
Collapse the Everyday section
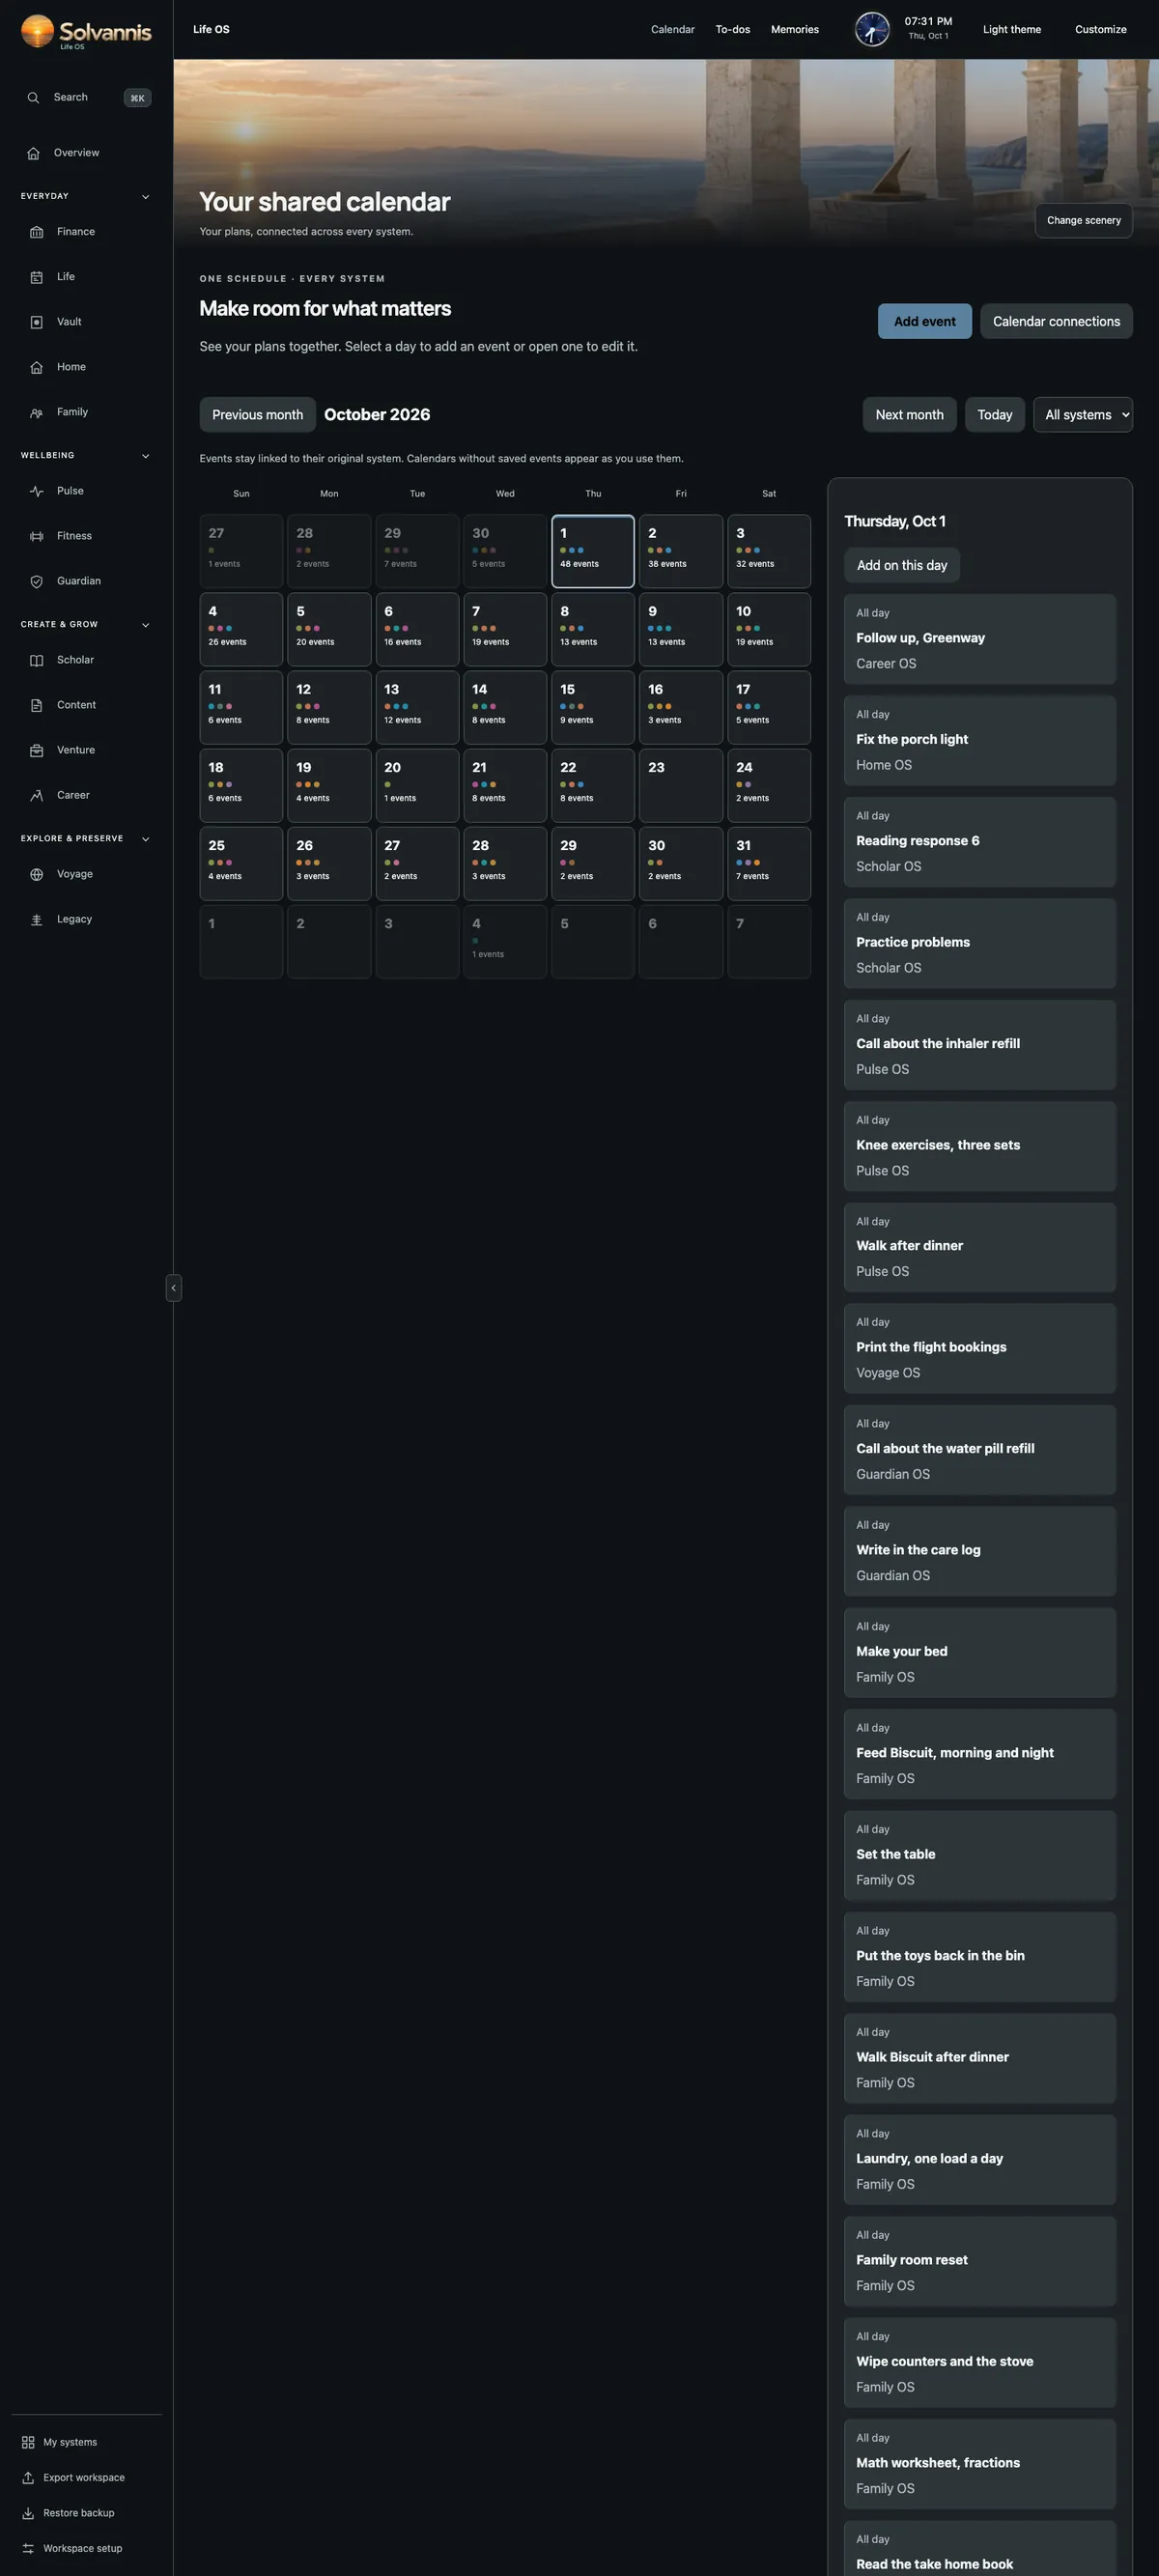click(146, 196)
